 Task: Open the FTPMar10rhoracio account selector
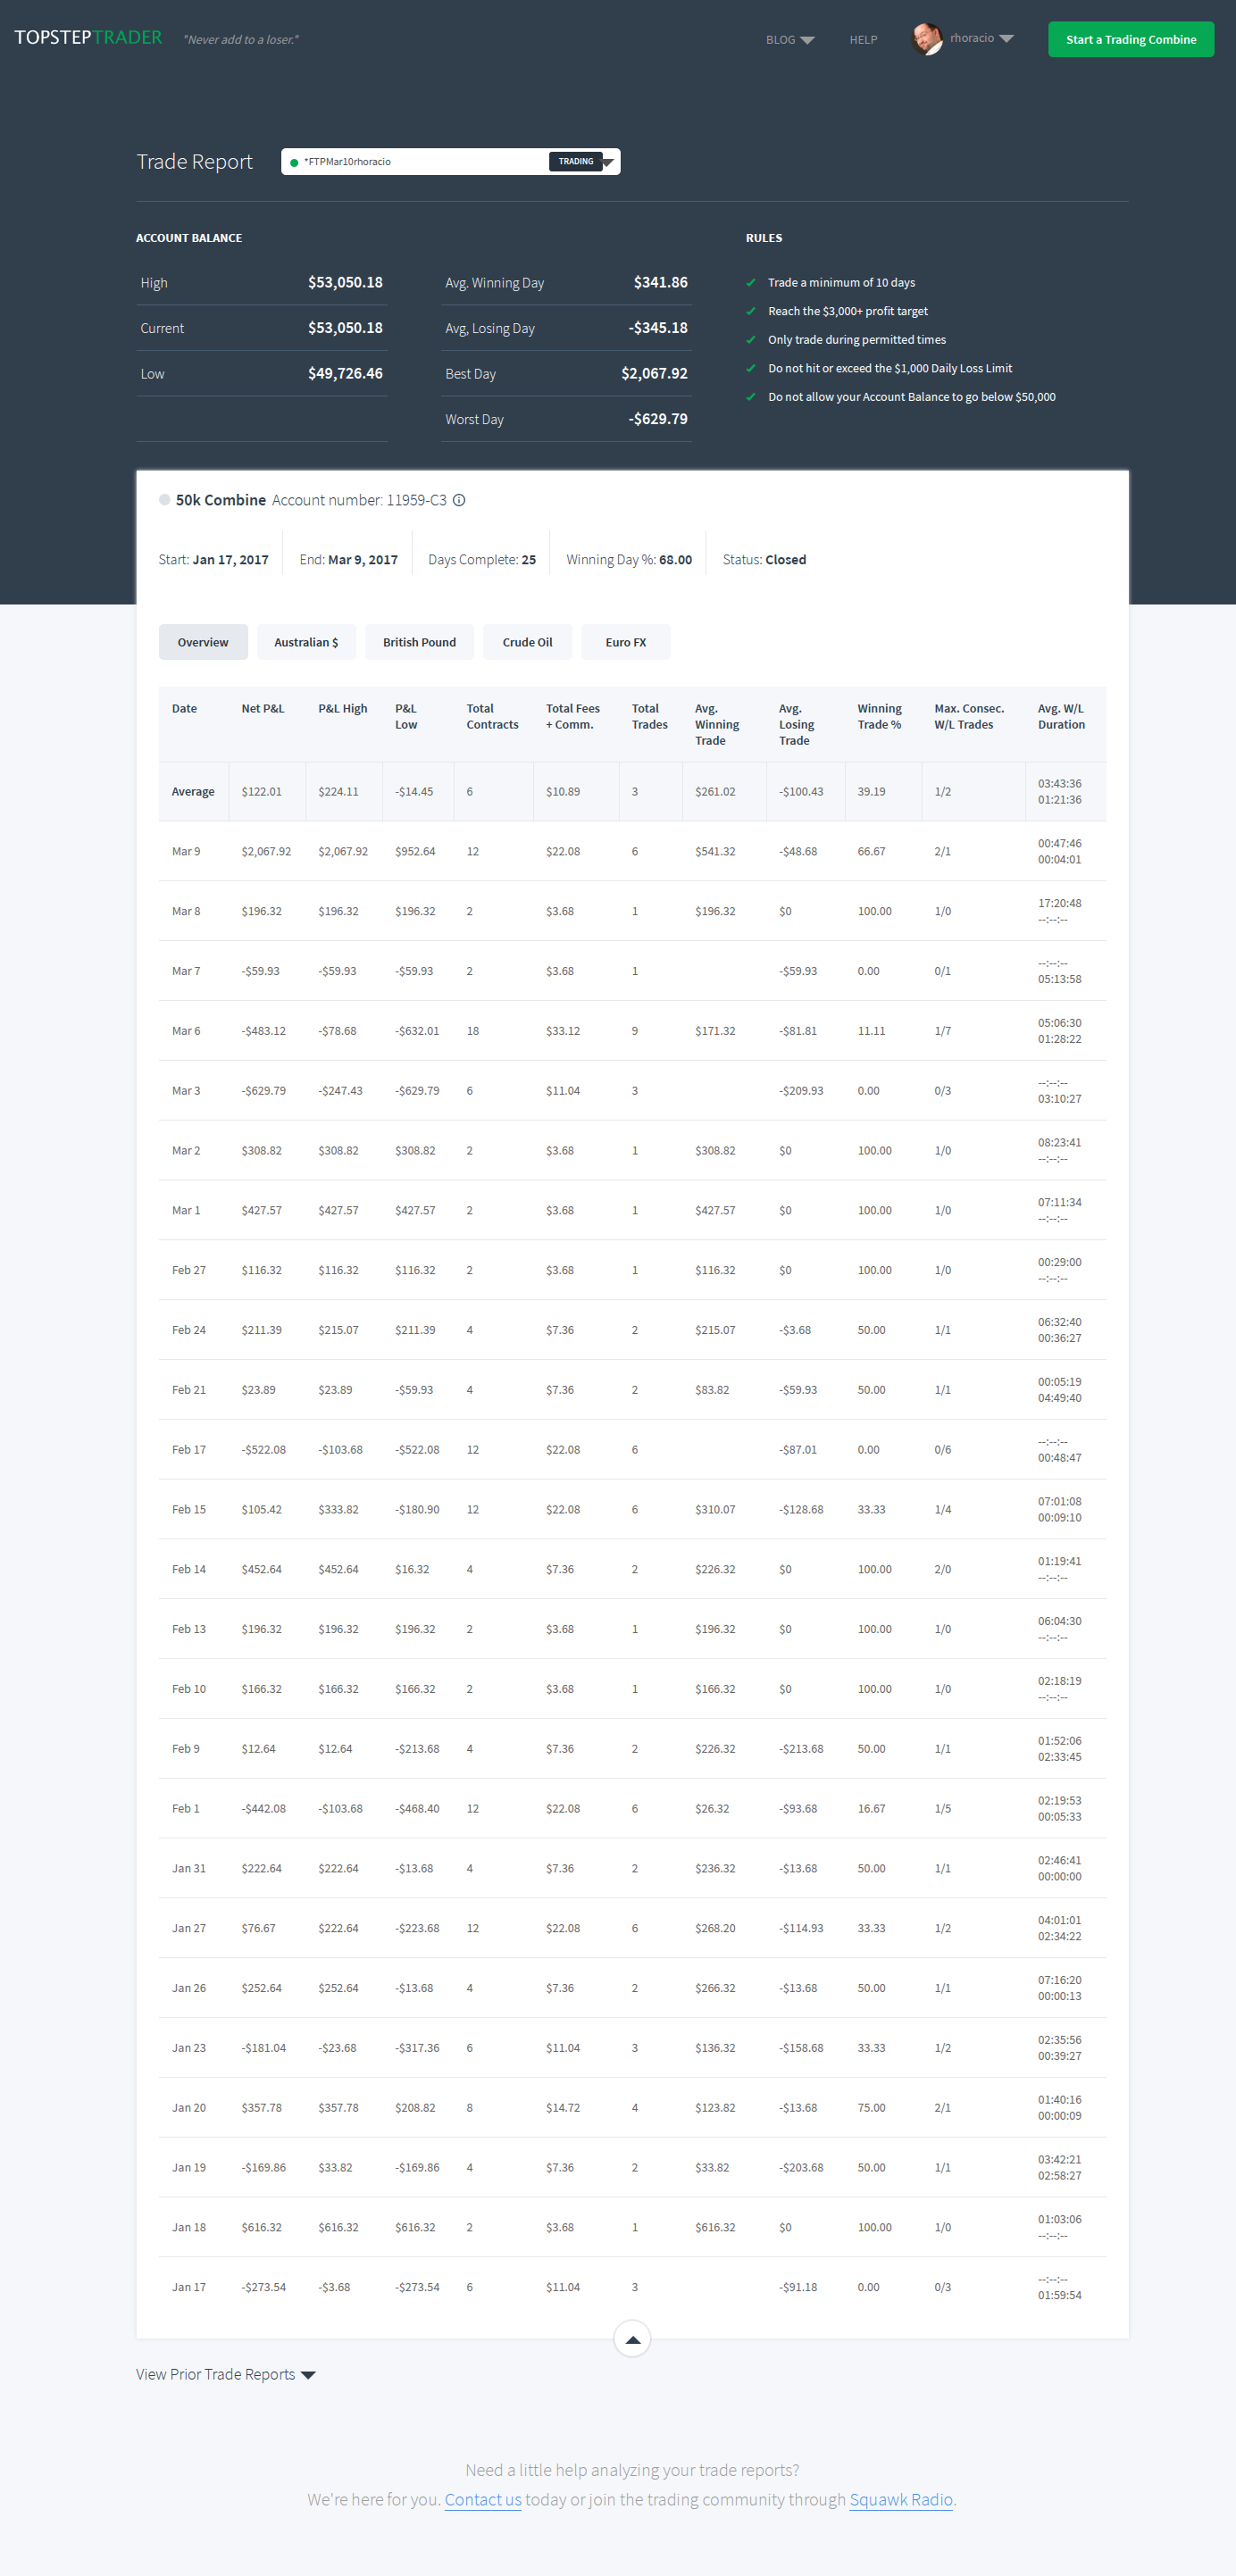pos(450,162)
